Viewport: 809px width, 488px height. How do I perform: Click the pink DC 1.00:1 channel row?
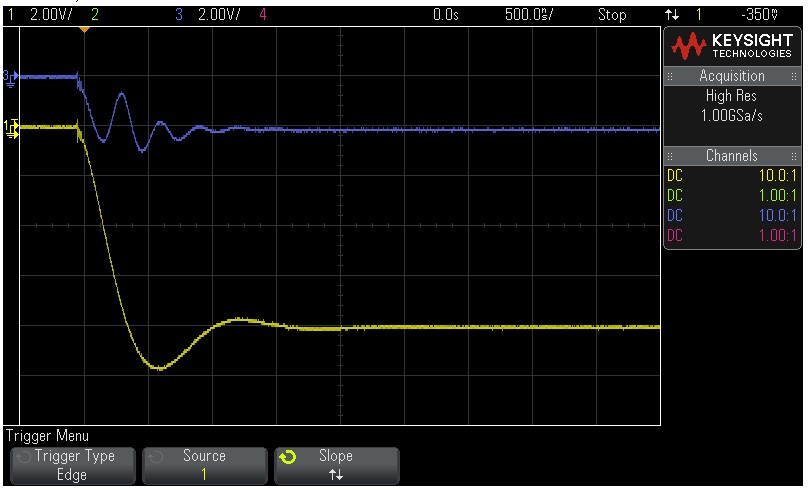point(732,235)
